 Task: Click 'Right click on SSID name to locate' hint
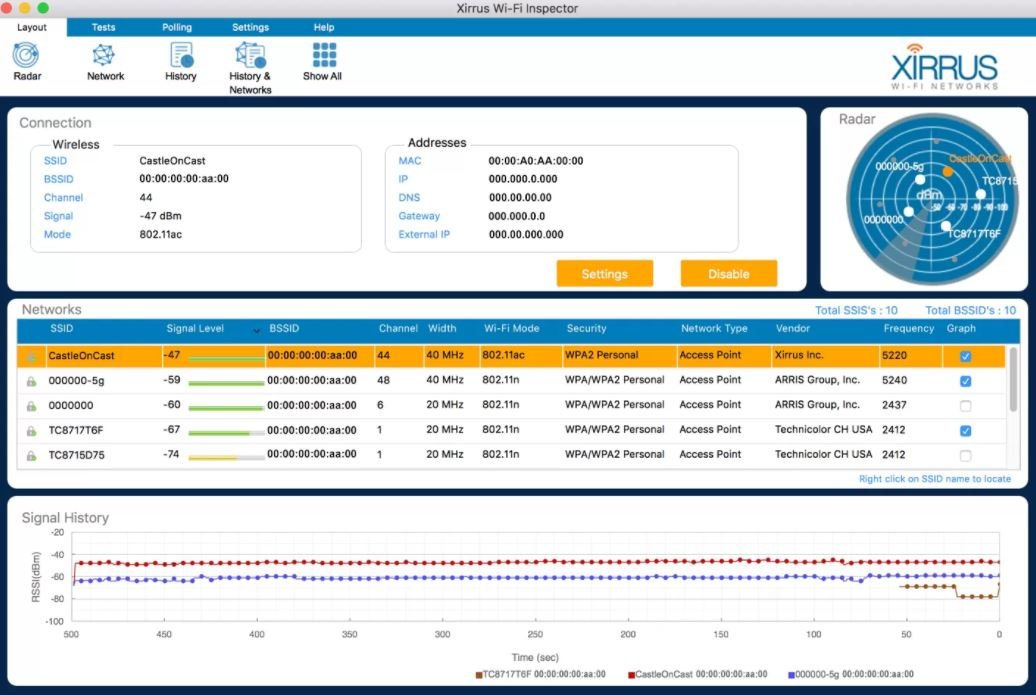[x=934, y=479]
